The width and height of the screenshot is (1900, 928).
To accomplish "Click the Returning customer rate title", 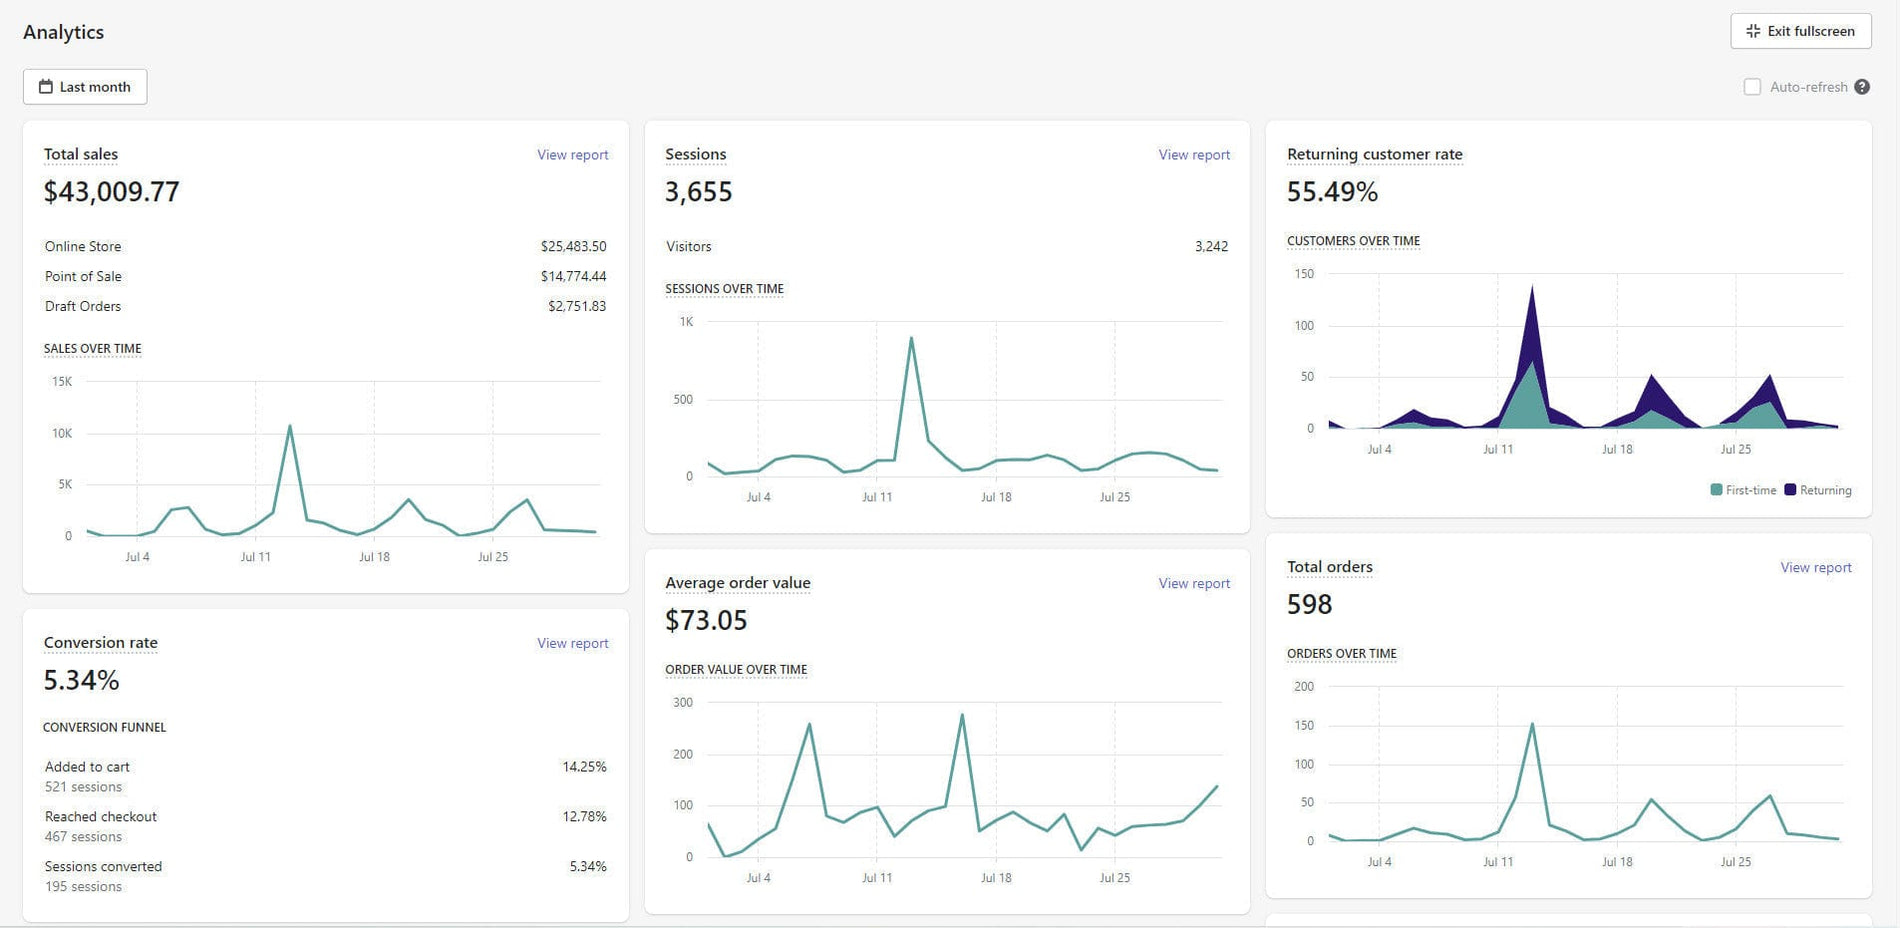I will (x=1374, y=154).
